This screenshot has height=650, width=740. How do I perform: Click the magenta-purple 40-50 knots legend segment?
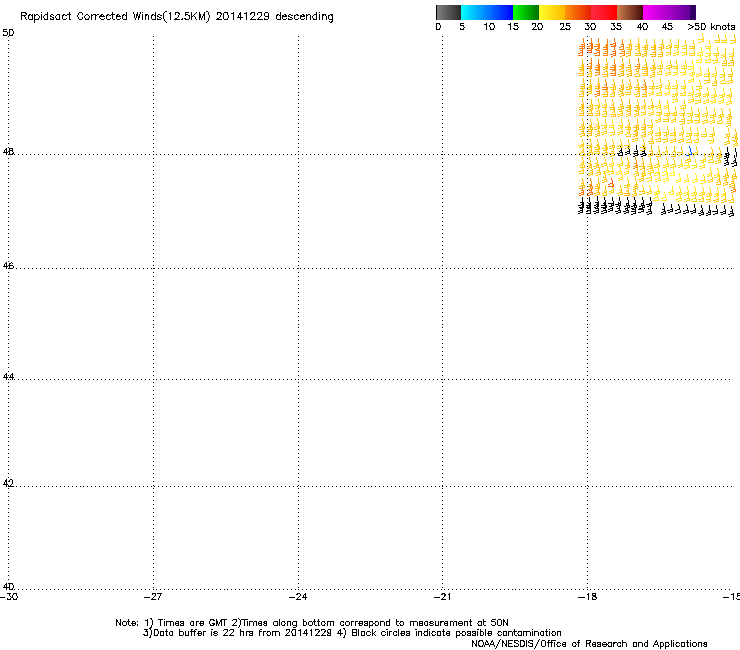pyautogui.click(x=669, y=12)
